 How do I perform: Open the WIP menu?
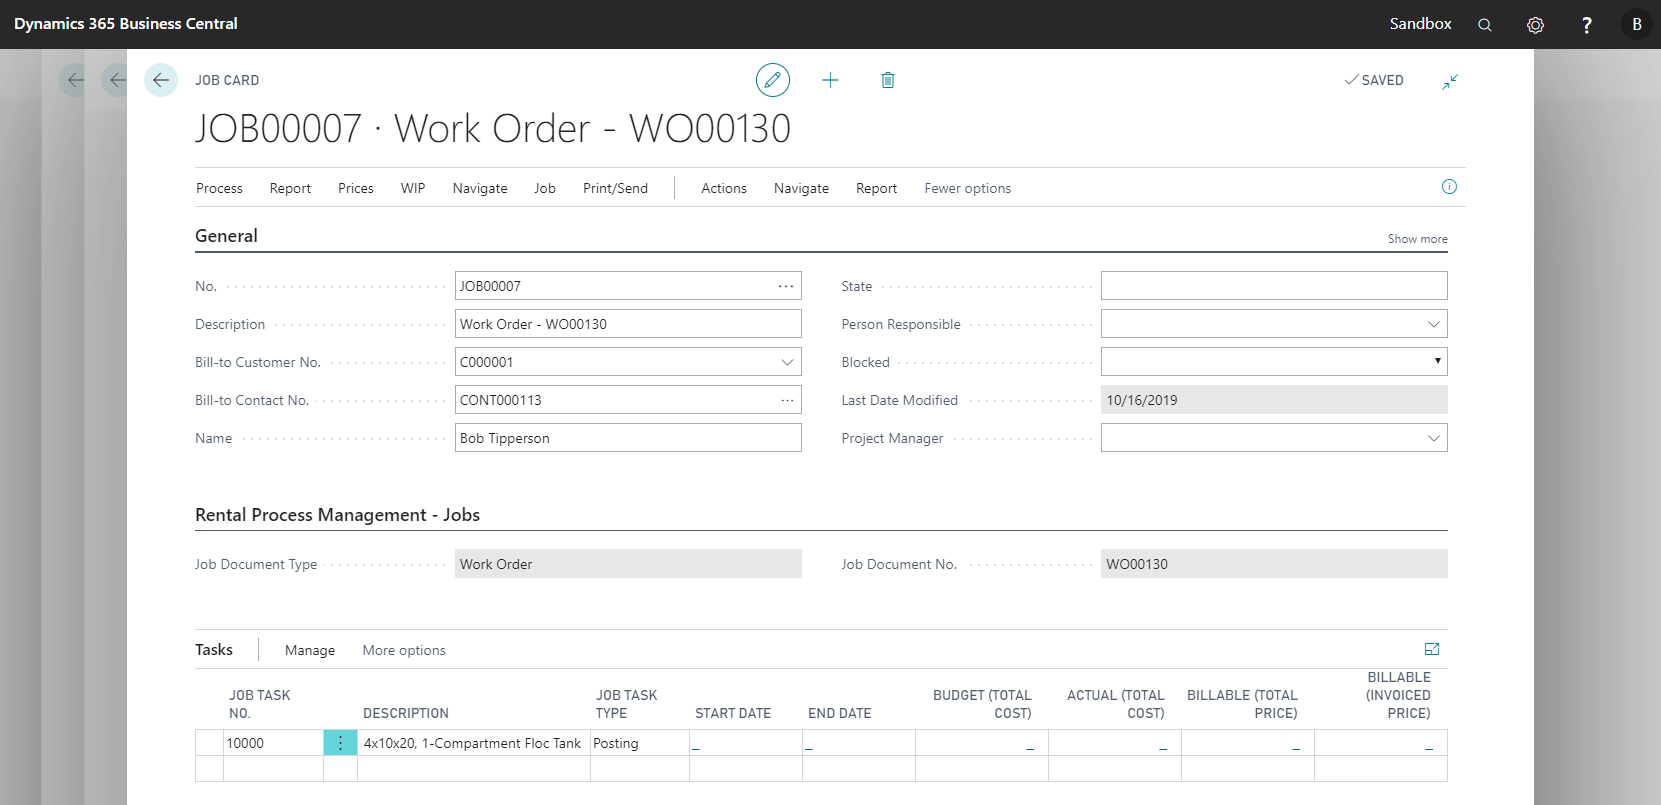pos(413,188)
